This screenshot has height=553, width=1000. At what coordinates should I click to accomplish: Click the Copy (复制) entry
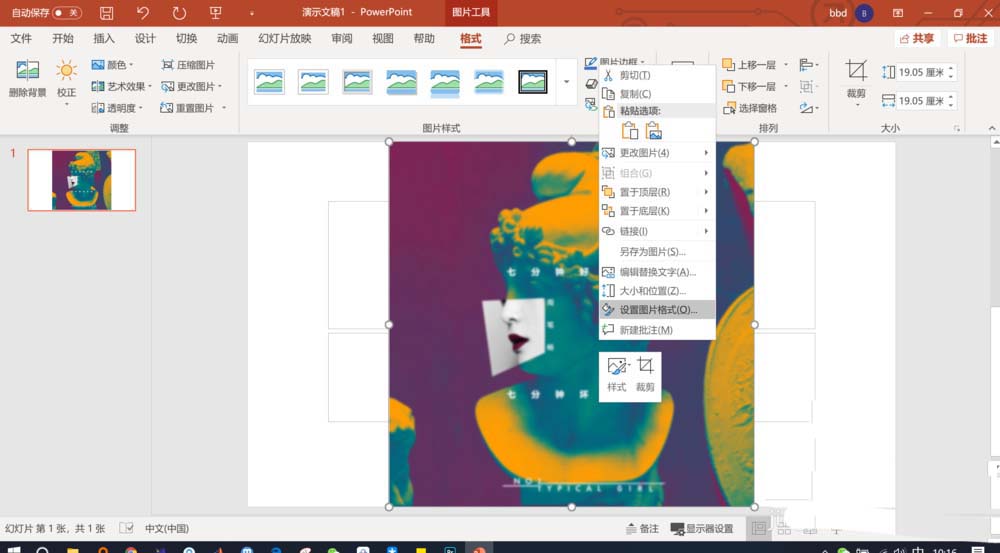click(657, 94)
